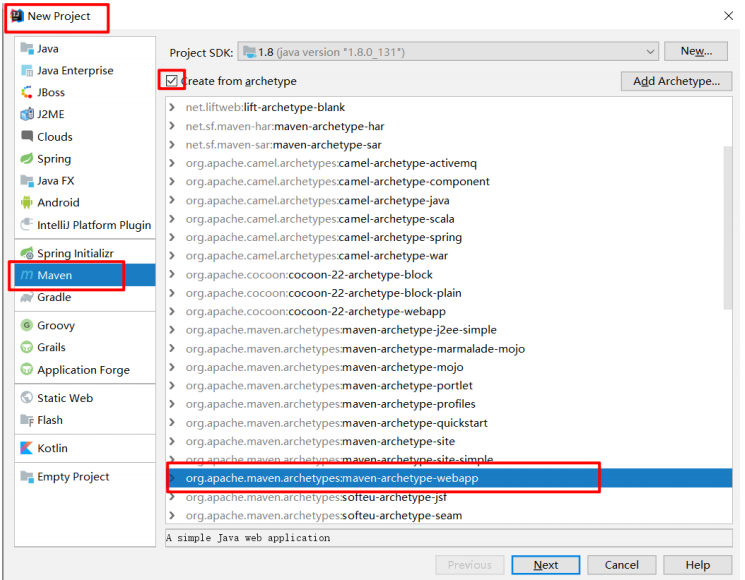This screenshot has height=580, width=745.
Task: Click the Gradle elephant icon
Action: click(27, 297)
